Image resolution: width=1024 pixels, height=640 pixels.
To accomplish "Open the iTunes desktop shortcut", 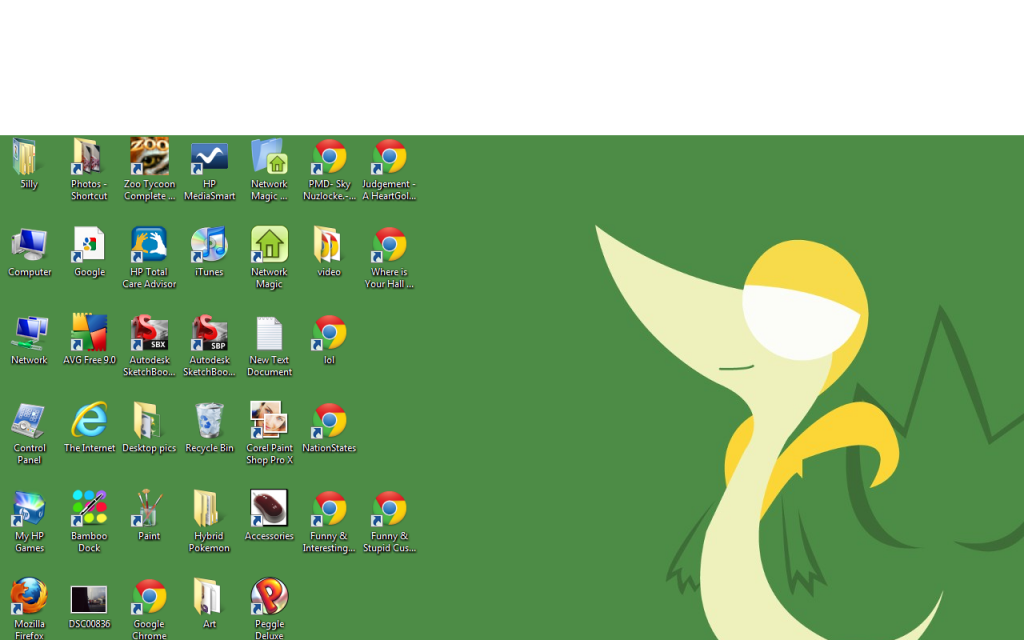I will click(209, 246).
